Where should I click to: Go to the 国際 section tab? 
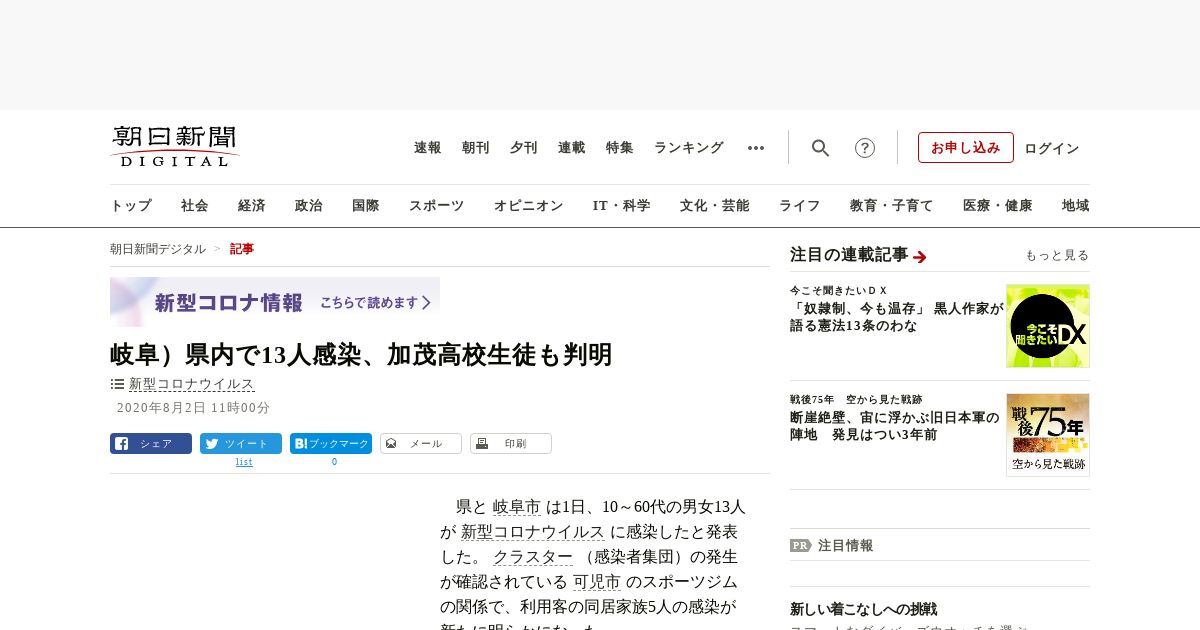point(366,206)
